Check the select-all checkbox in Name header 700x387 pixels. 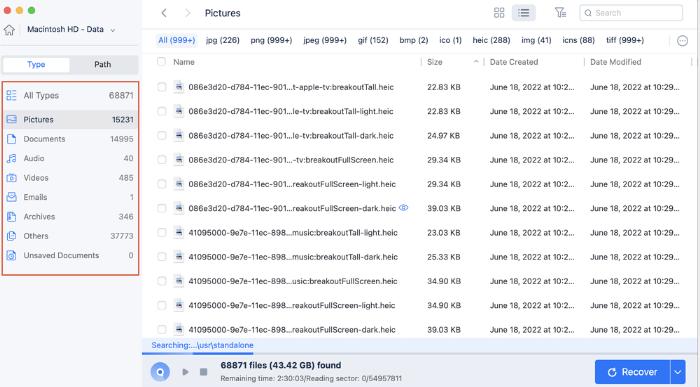tap(161, 62)
